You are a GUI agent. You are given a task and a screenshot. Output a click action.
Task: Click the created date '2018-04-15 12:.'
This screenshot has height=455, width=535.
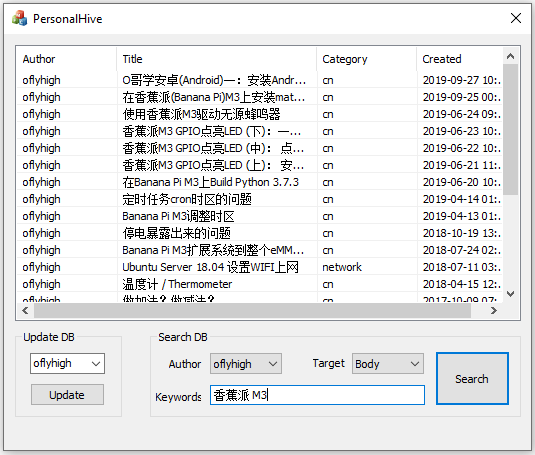462,284
